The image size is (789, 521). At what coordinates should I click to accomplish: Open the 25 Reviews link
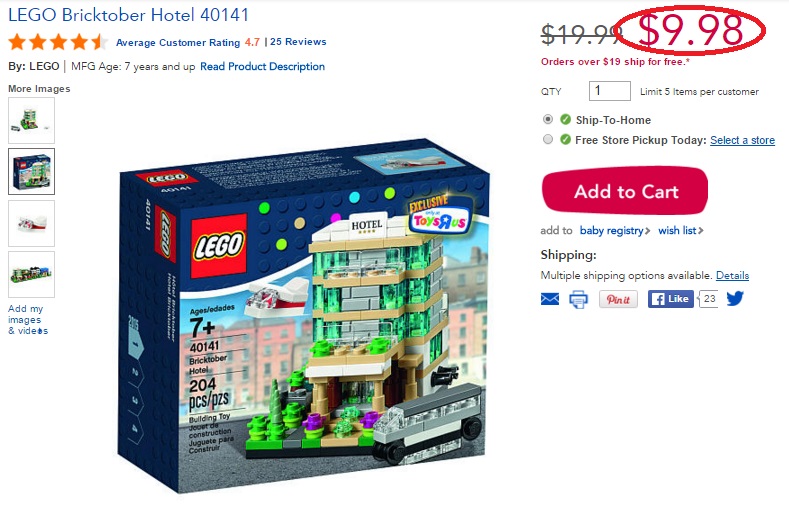click(298, 42)
